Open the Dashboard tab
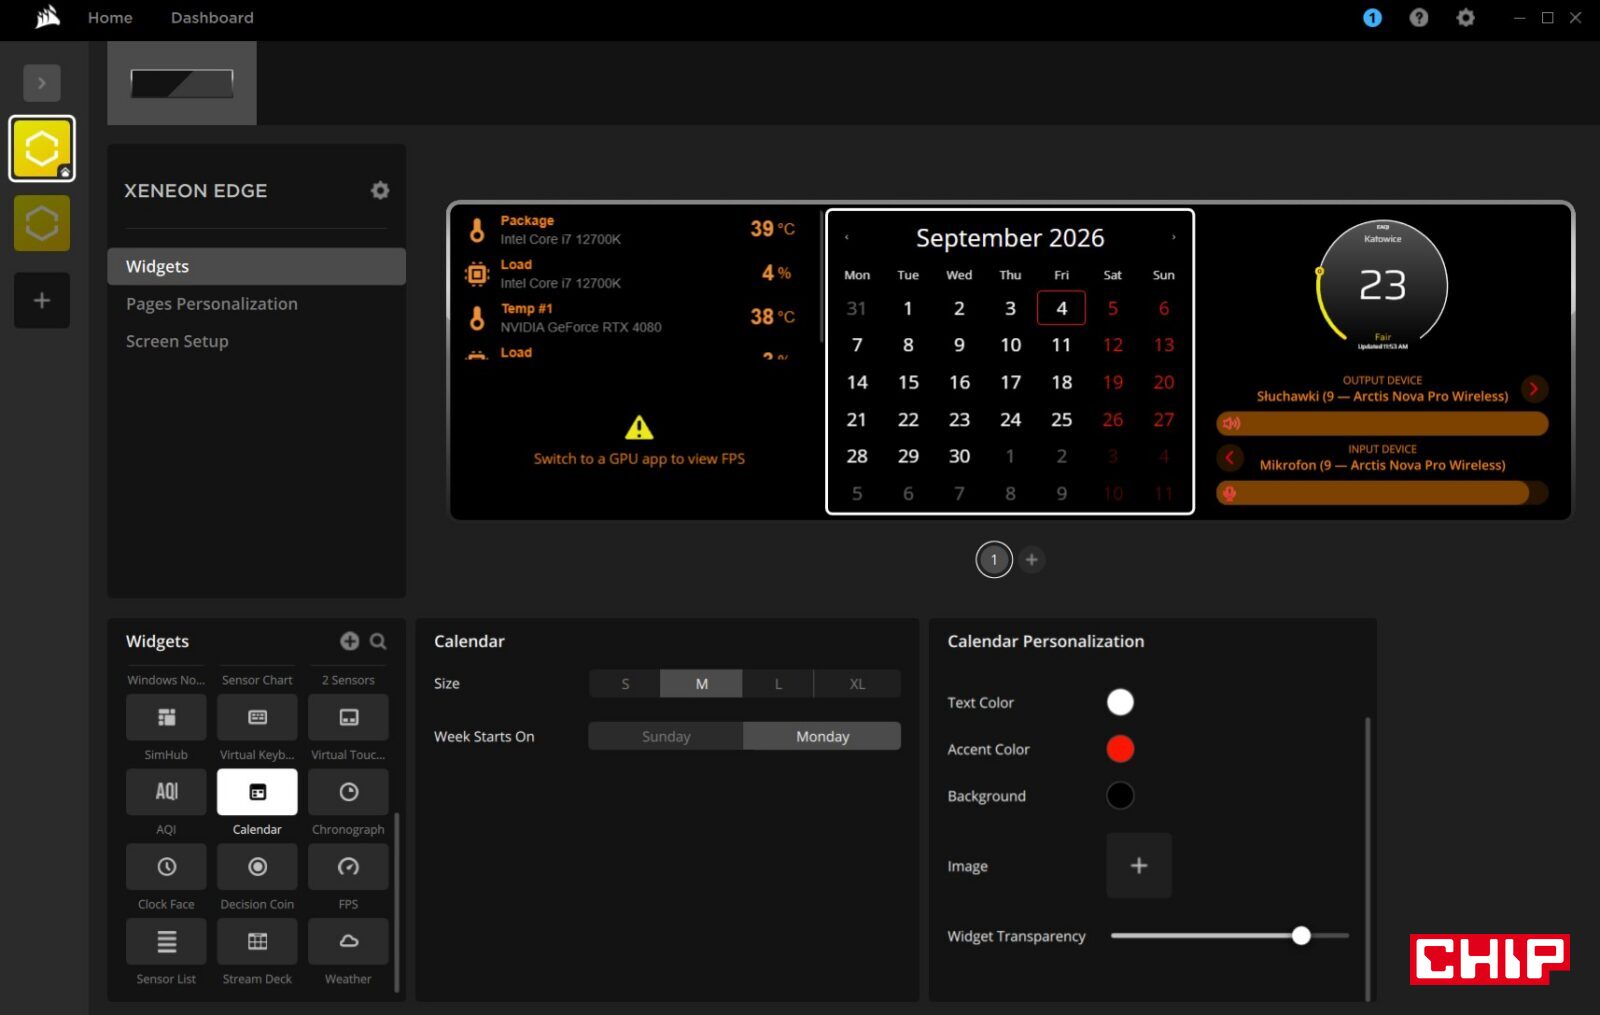1600x1015 pixels. click(212, 18)
